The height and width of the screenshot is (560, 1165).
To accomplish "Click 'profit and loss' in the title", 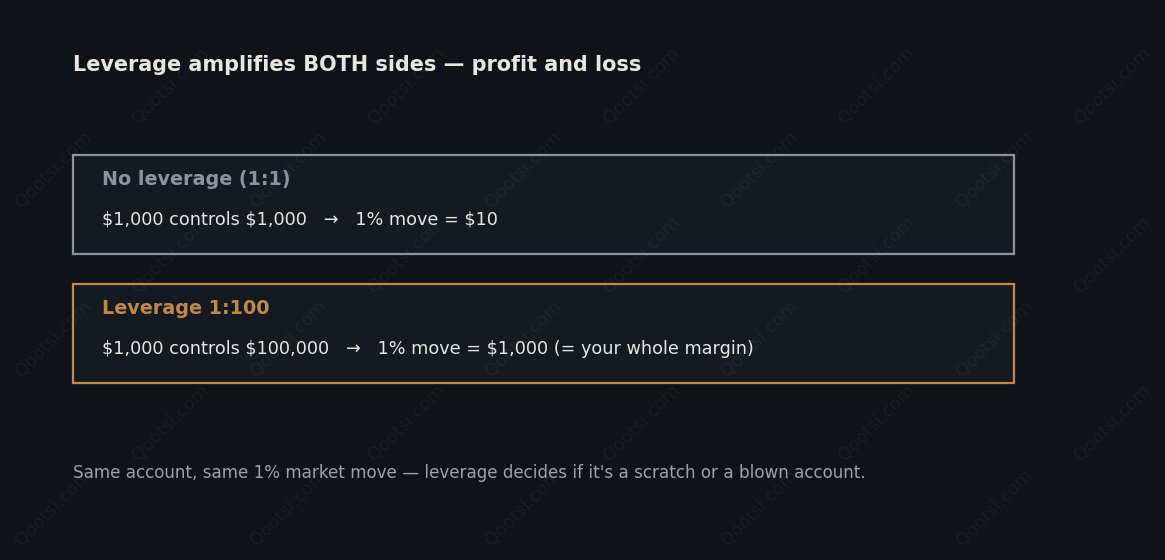I will 556,65.
